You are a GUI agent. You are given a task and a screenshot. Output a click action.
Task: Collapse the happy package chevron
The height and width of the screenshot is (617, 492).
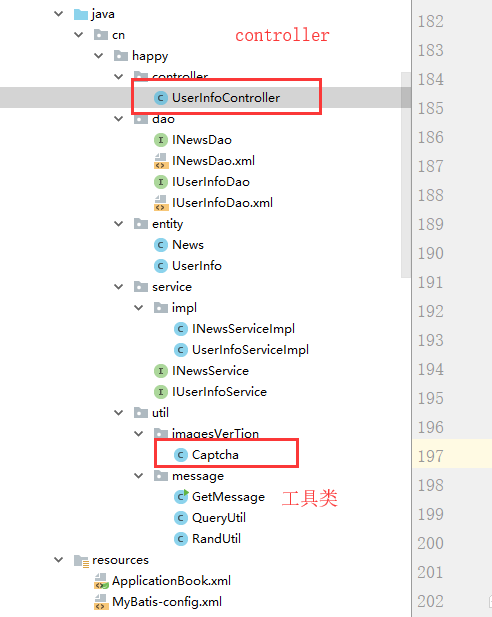point(99,55)
